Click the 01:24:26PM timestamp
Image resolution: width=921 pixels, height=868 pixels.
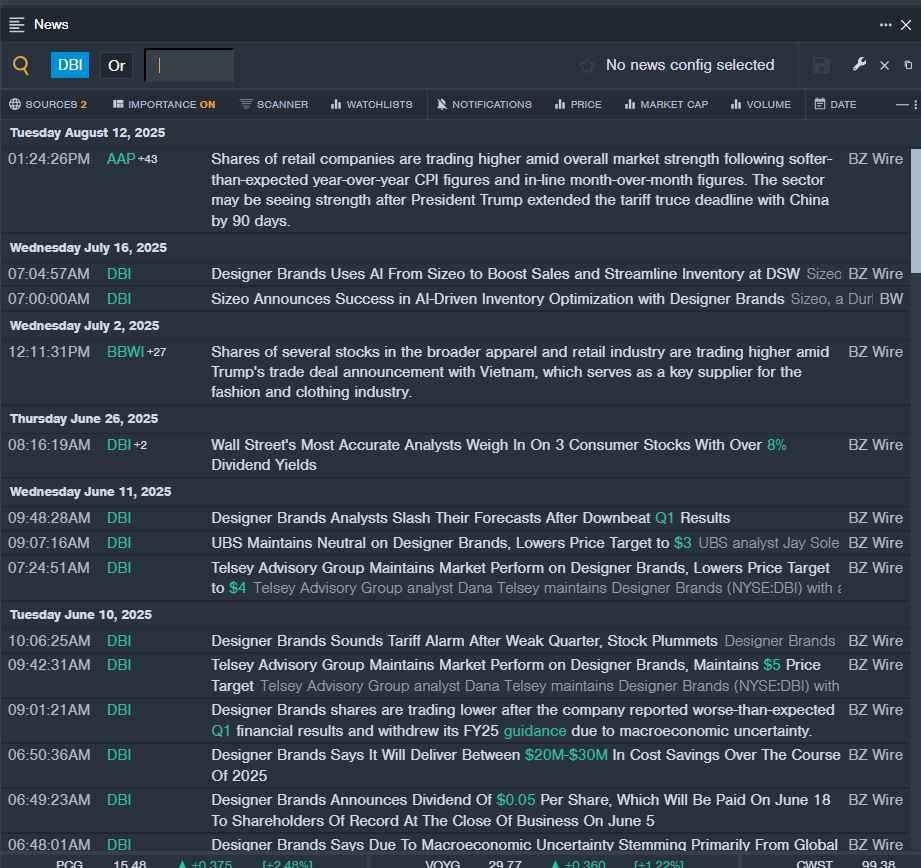pyautogui.click(x=49, y=159)
